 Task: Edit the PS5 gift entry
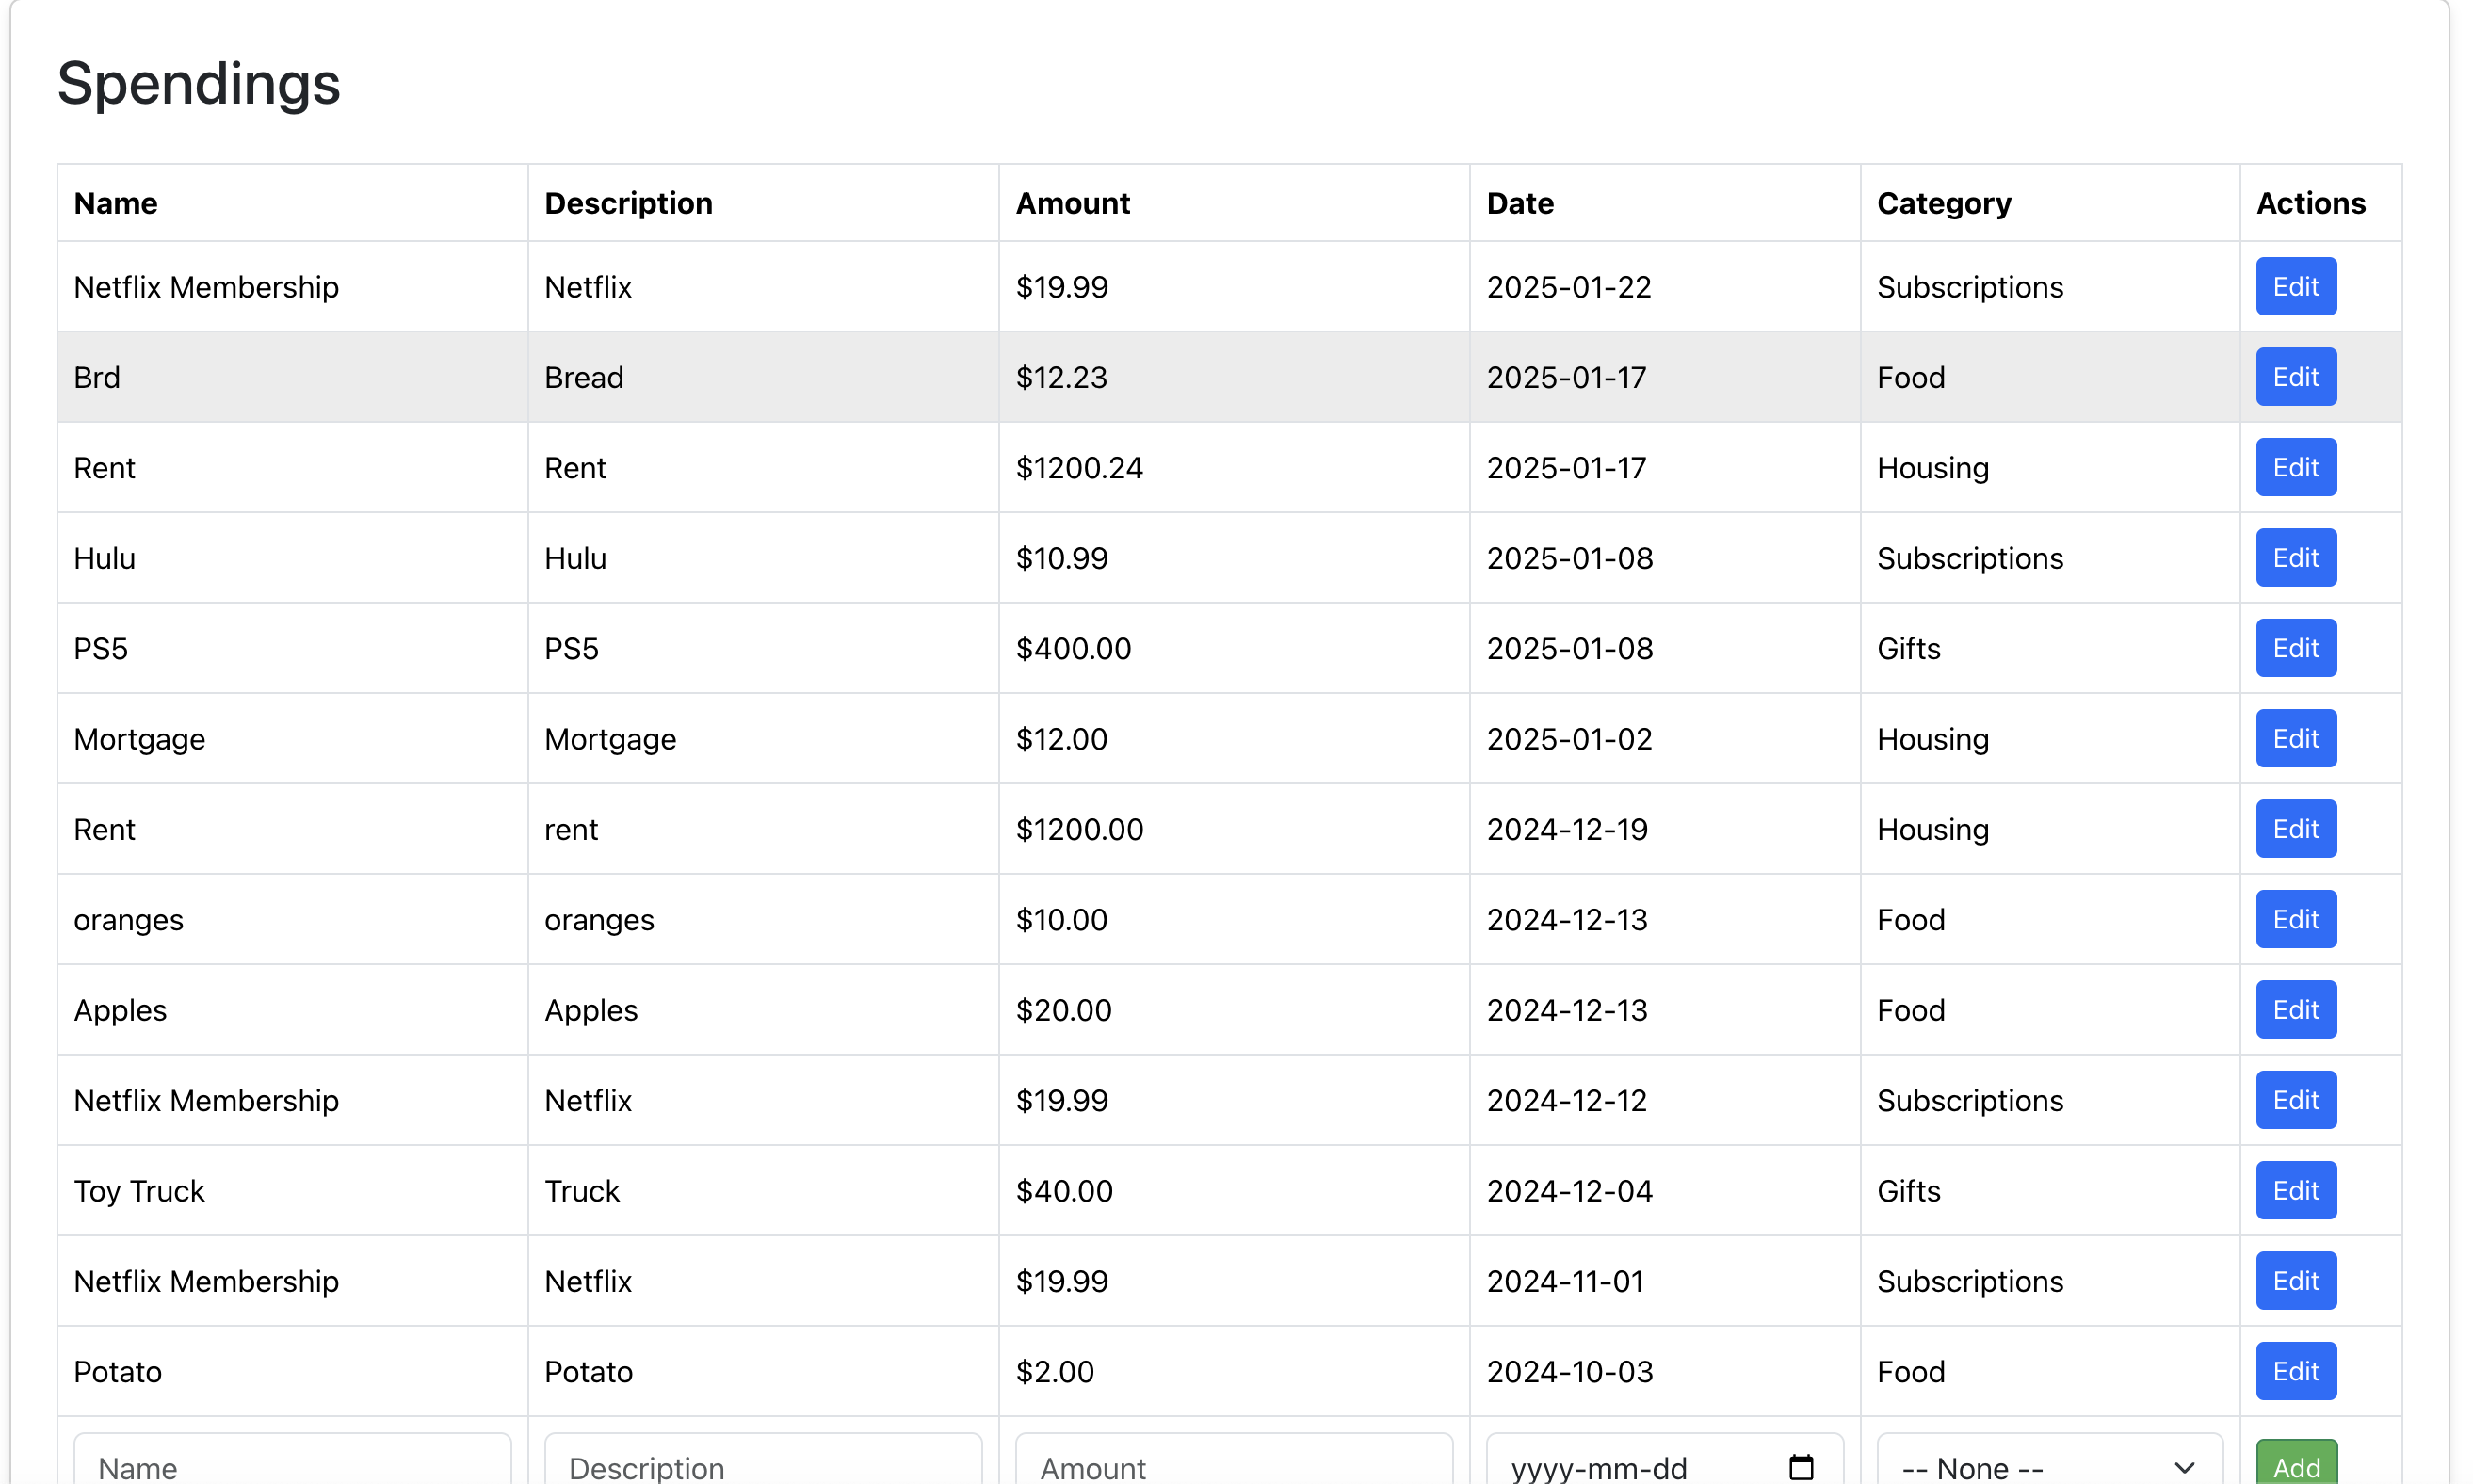[2295, 648]
